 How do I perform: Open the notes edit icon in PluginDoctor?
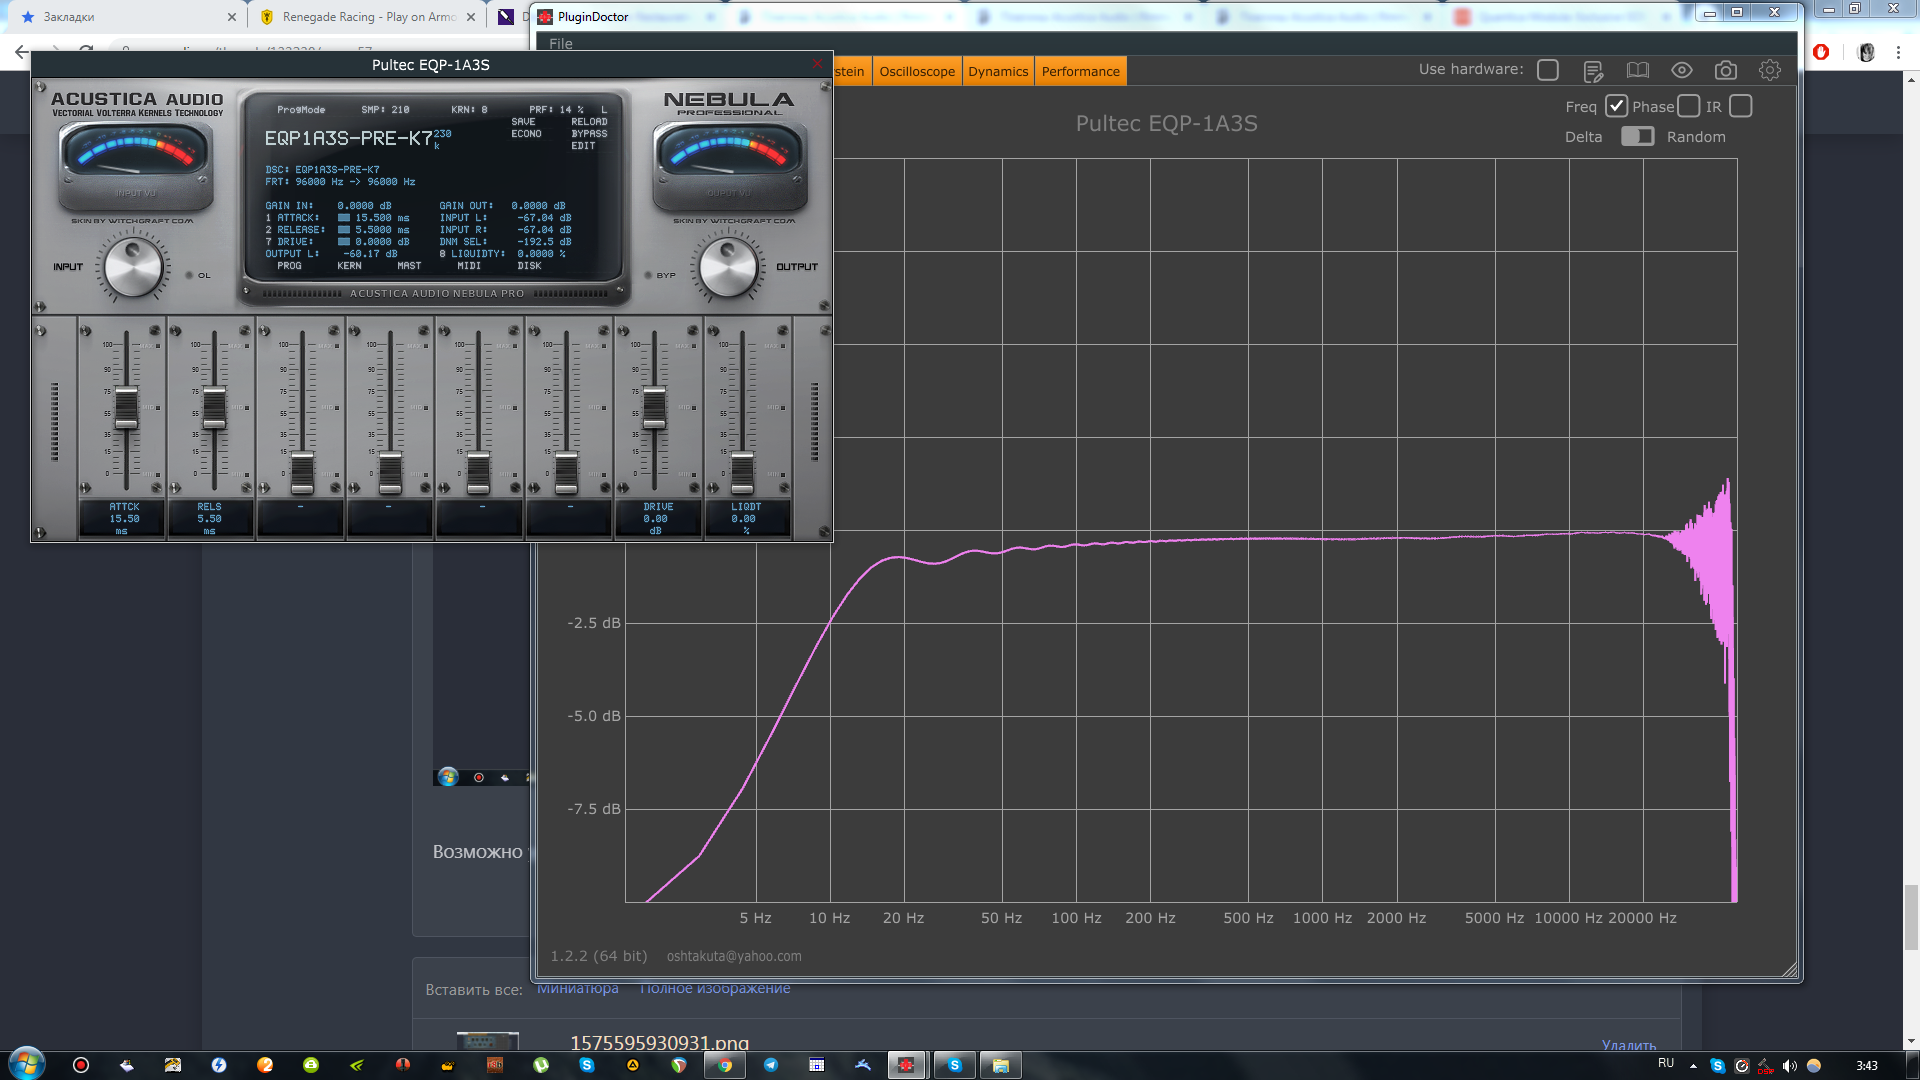coord(1593,71)
